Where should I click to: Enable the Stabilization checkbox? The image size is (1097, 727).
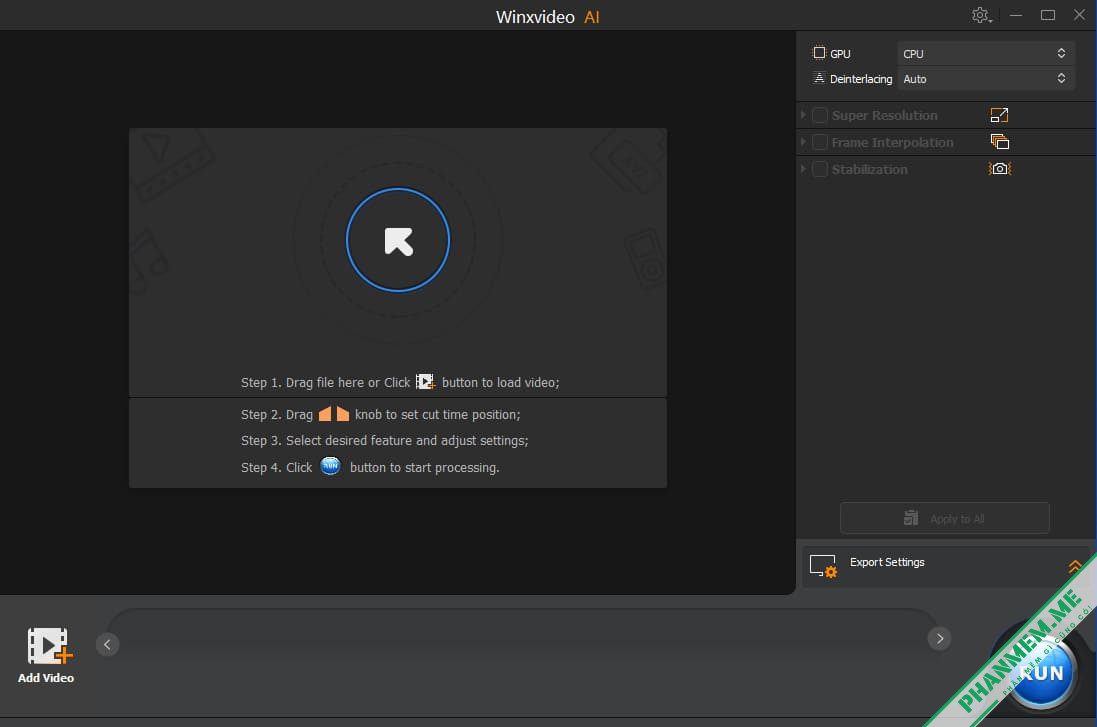click(x=820, y=169)
